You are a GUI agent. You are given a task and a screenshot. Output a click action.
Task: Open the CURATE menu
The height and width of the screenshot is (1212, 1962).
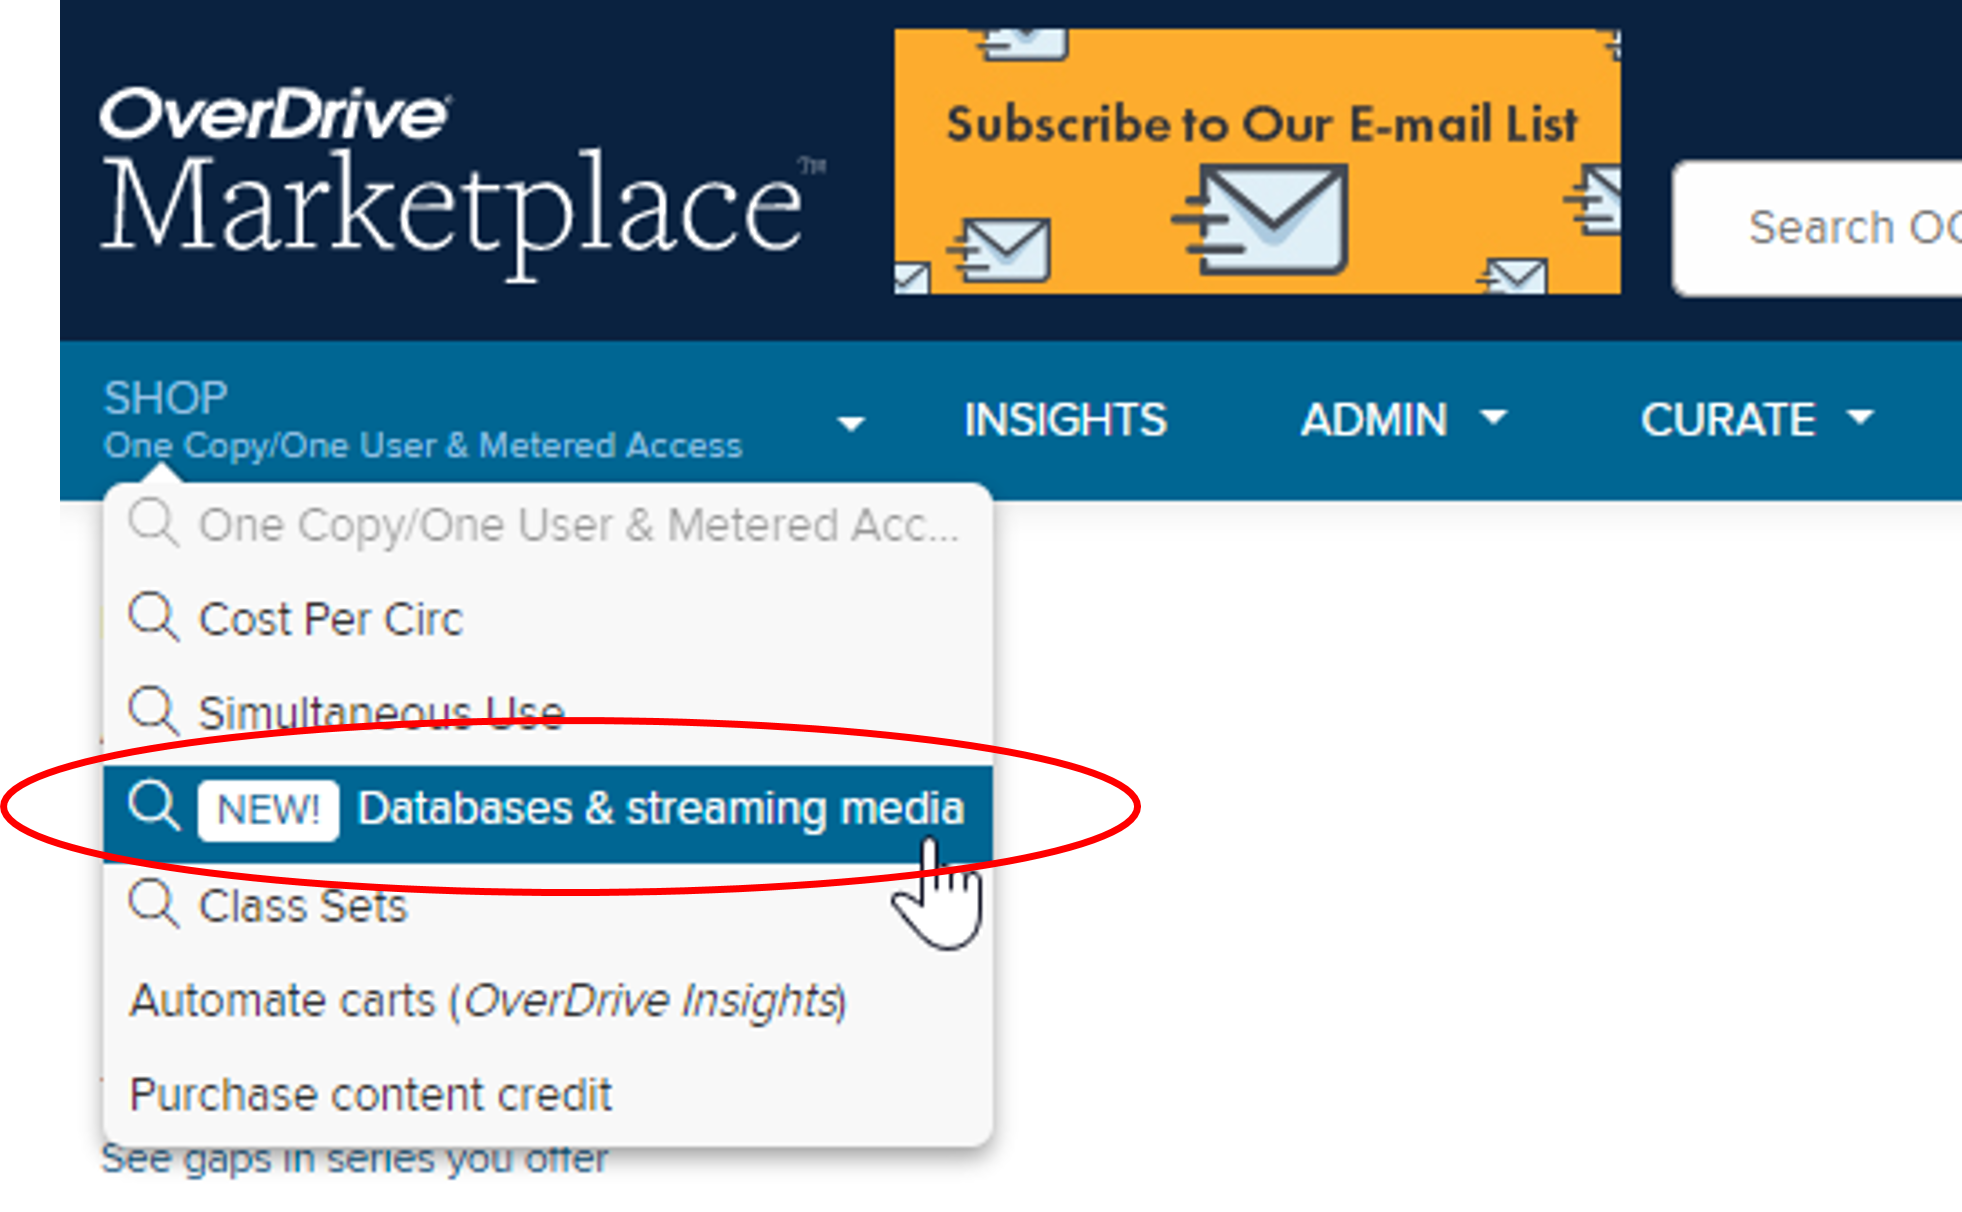[x=1728, y=420]
